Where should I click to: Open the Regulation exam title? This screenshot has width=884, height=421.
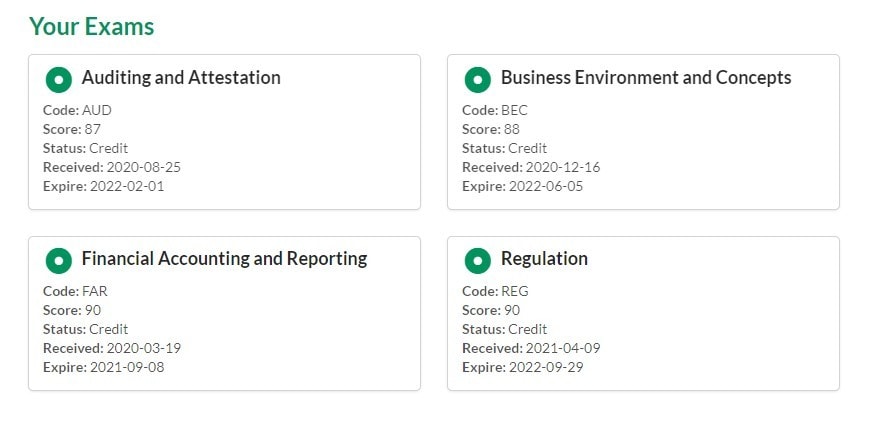(544, 259)
